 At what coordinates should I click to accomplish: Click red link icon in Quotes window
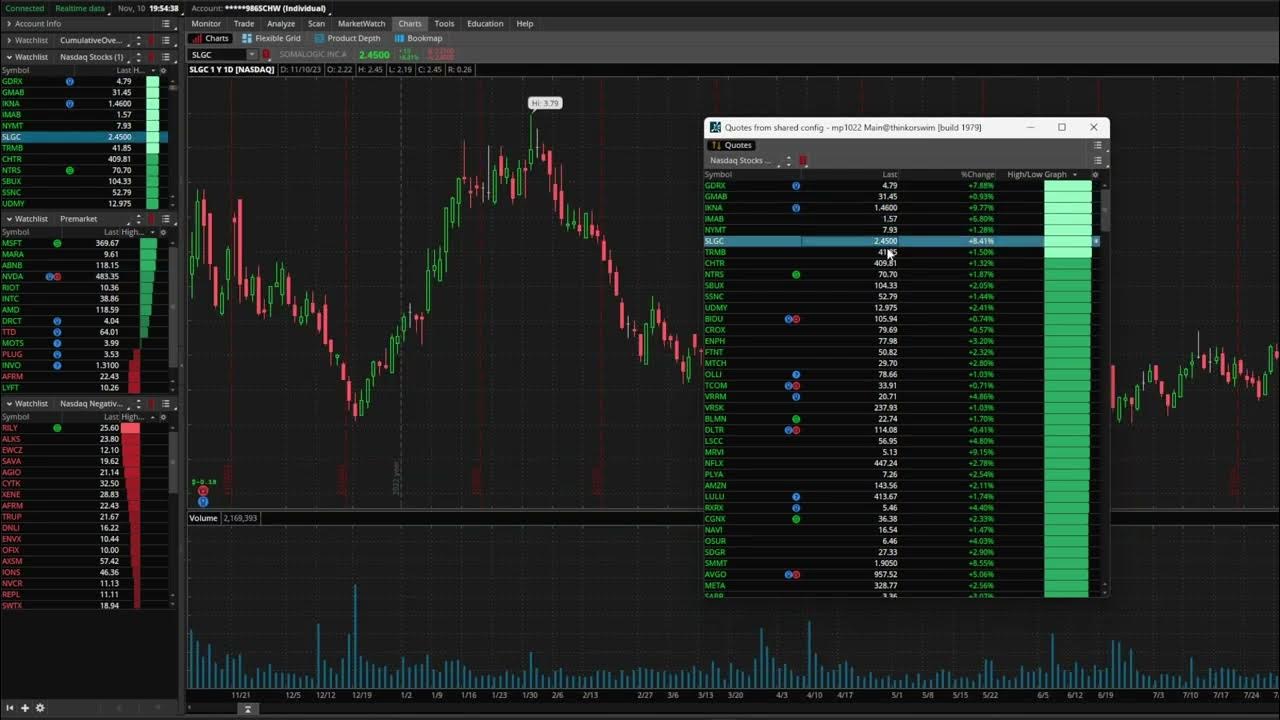[802, 160]
